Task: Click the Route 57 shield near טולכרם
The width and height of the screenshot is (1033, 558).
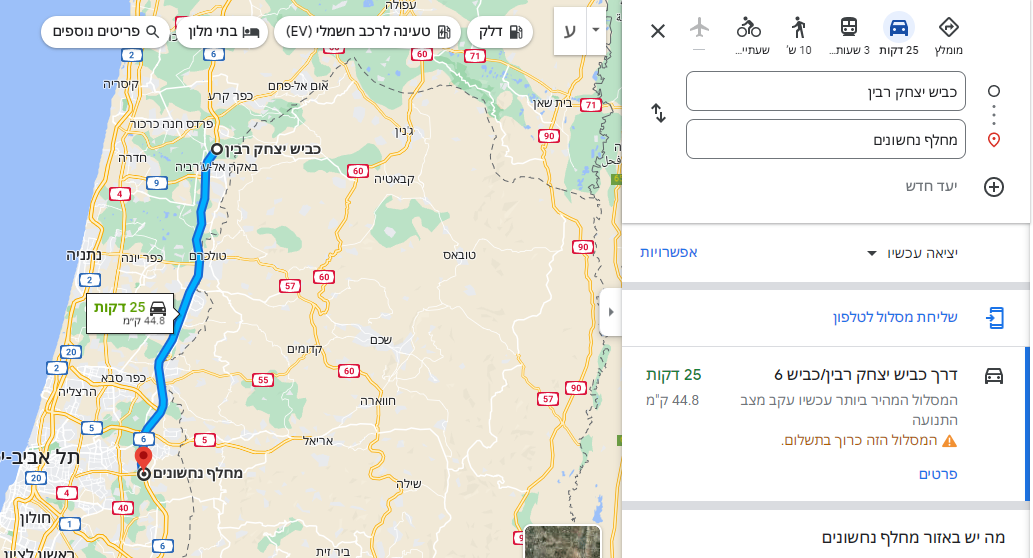Action: (290, 286)
